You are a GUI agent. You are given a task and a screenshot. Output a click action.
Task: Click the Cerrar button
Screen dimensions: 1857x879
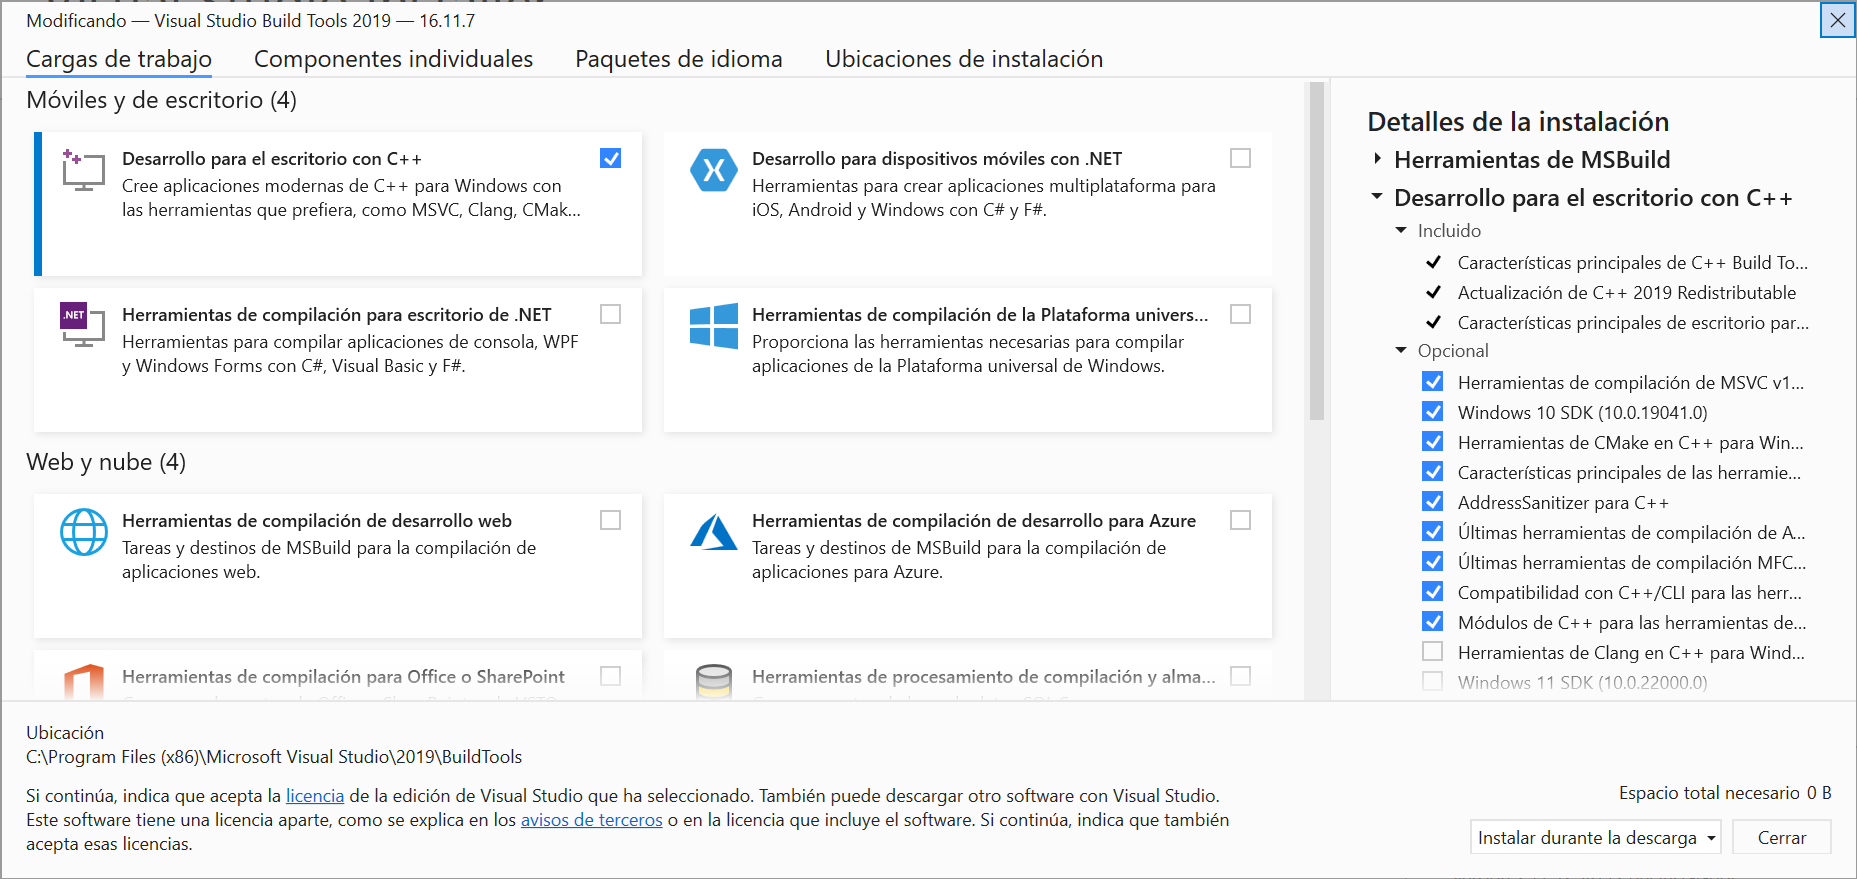click(1782, 837)
